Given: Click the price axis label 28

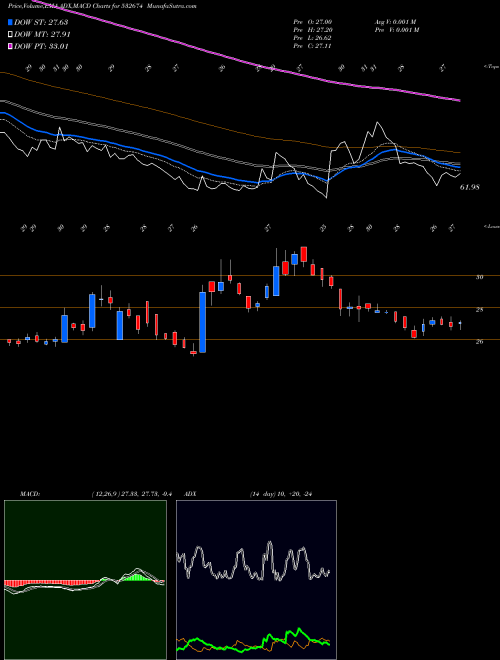Looking at the screenshot, I should (479, 310).
